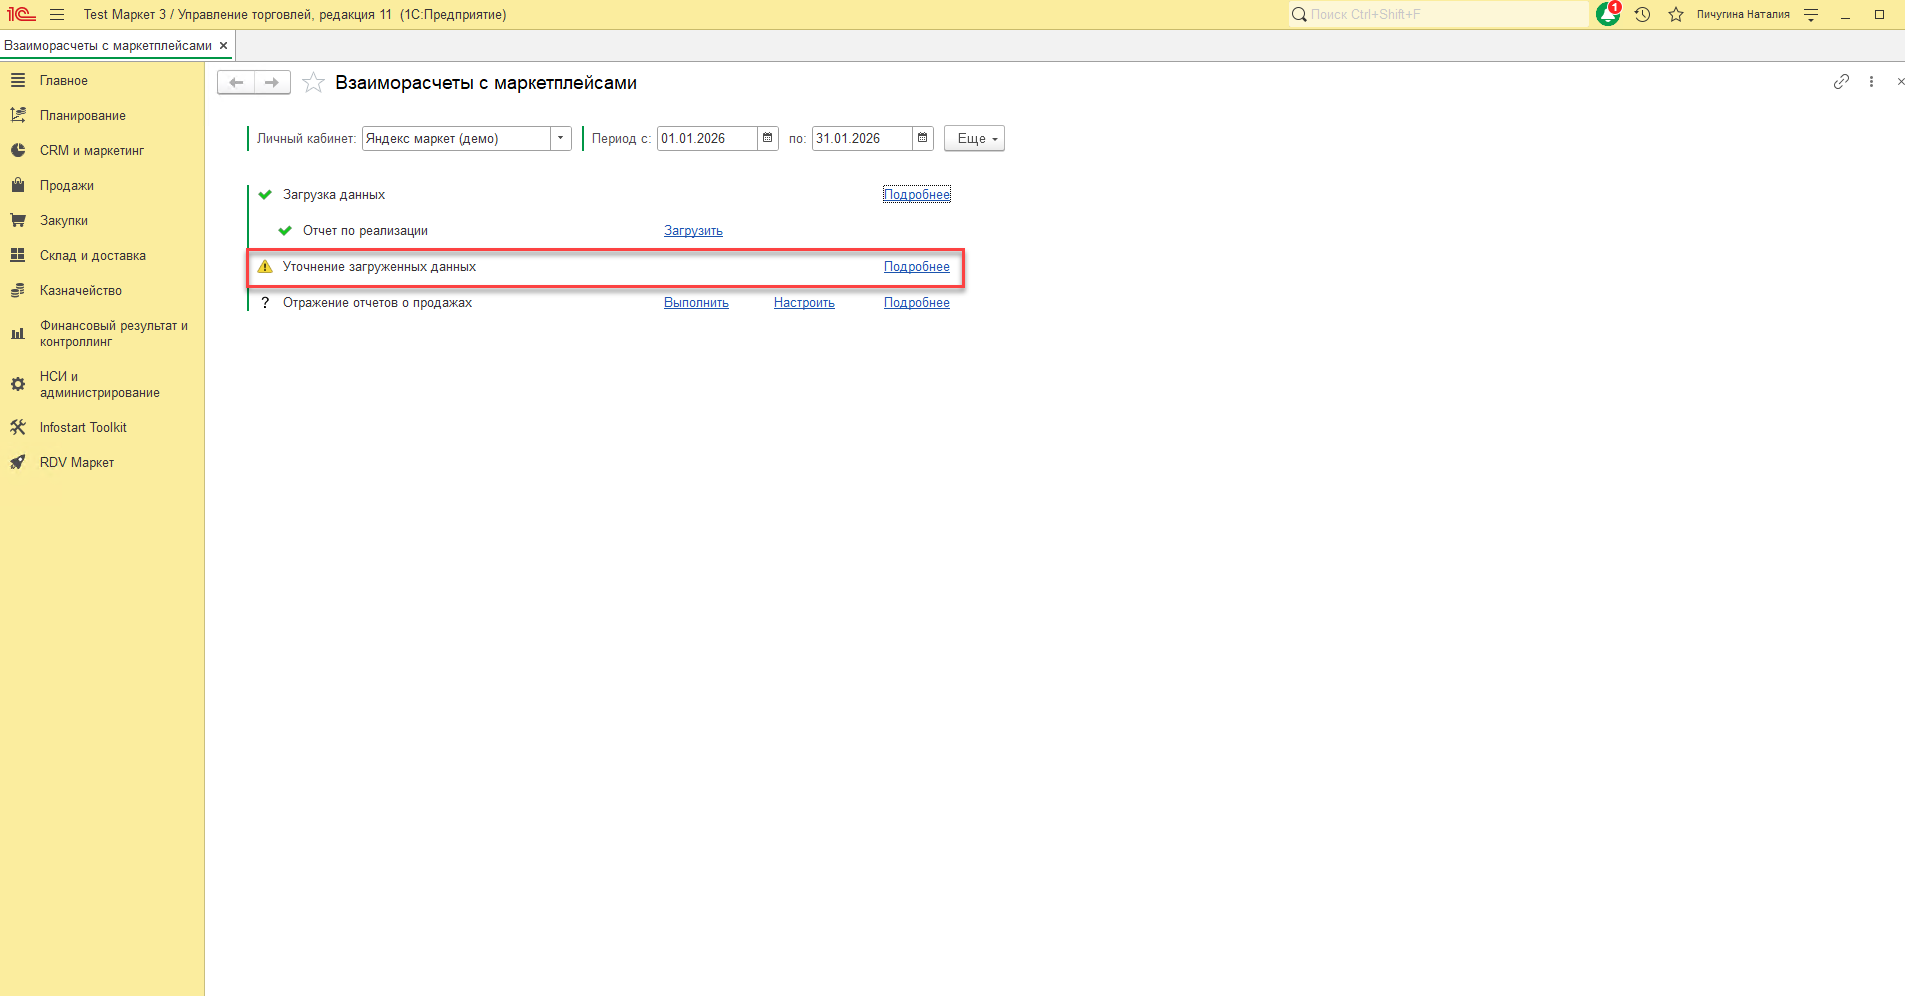Click the period end date field
Screen dimensions: 1905x996
point(862,138)
